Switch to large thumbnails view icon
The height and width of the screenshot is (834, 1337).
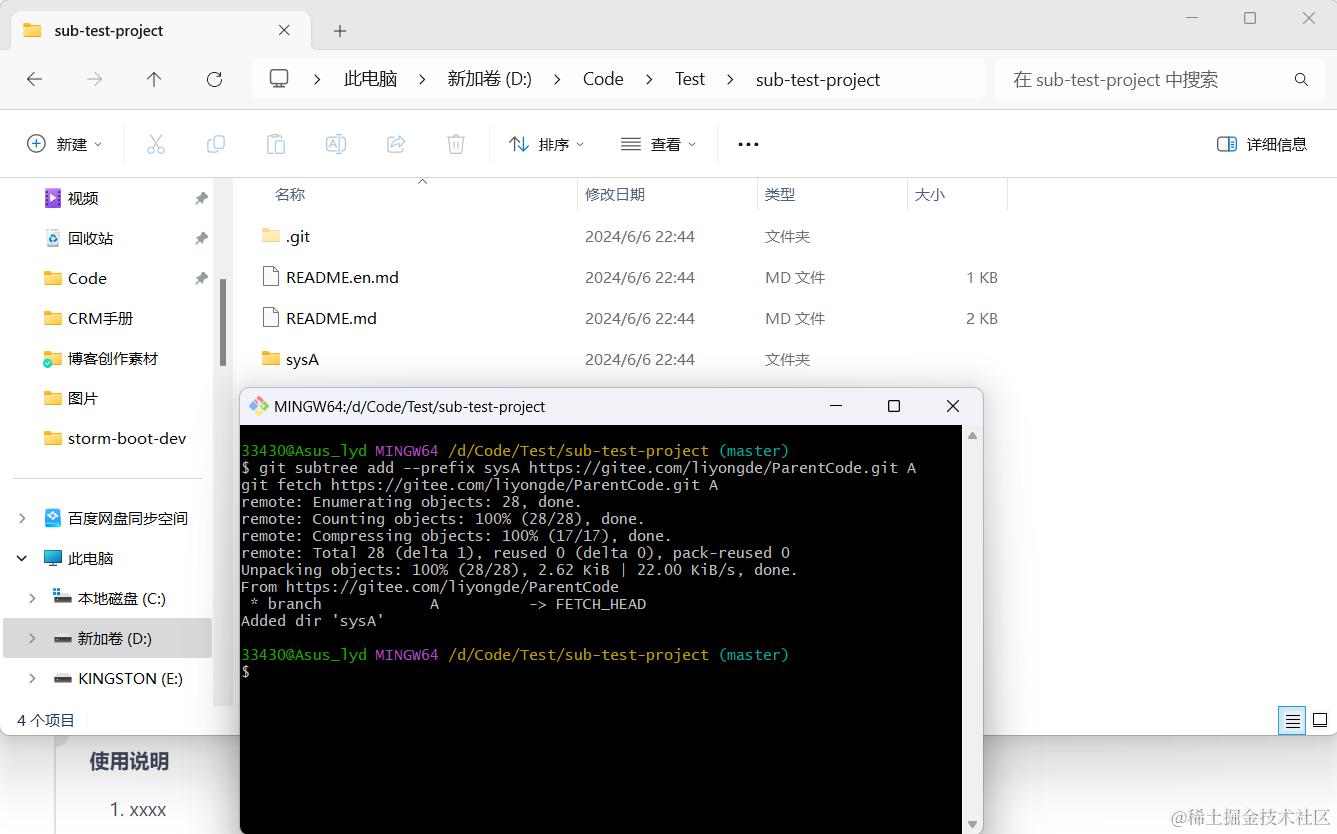point(1320,720)
